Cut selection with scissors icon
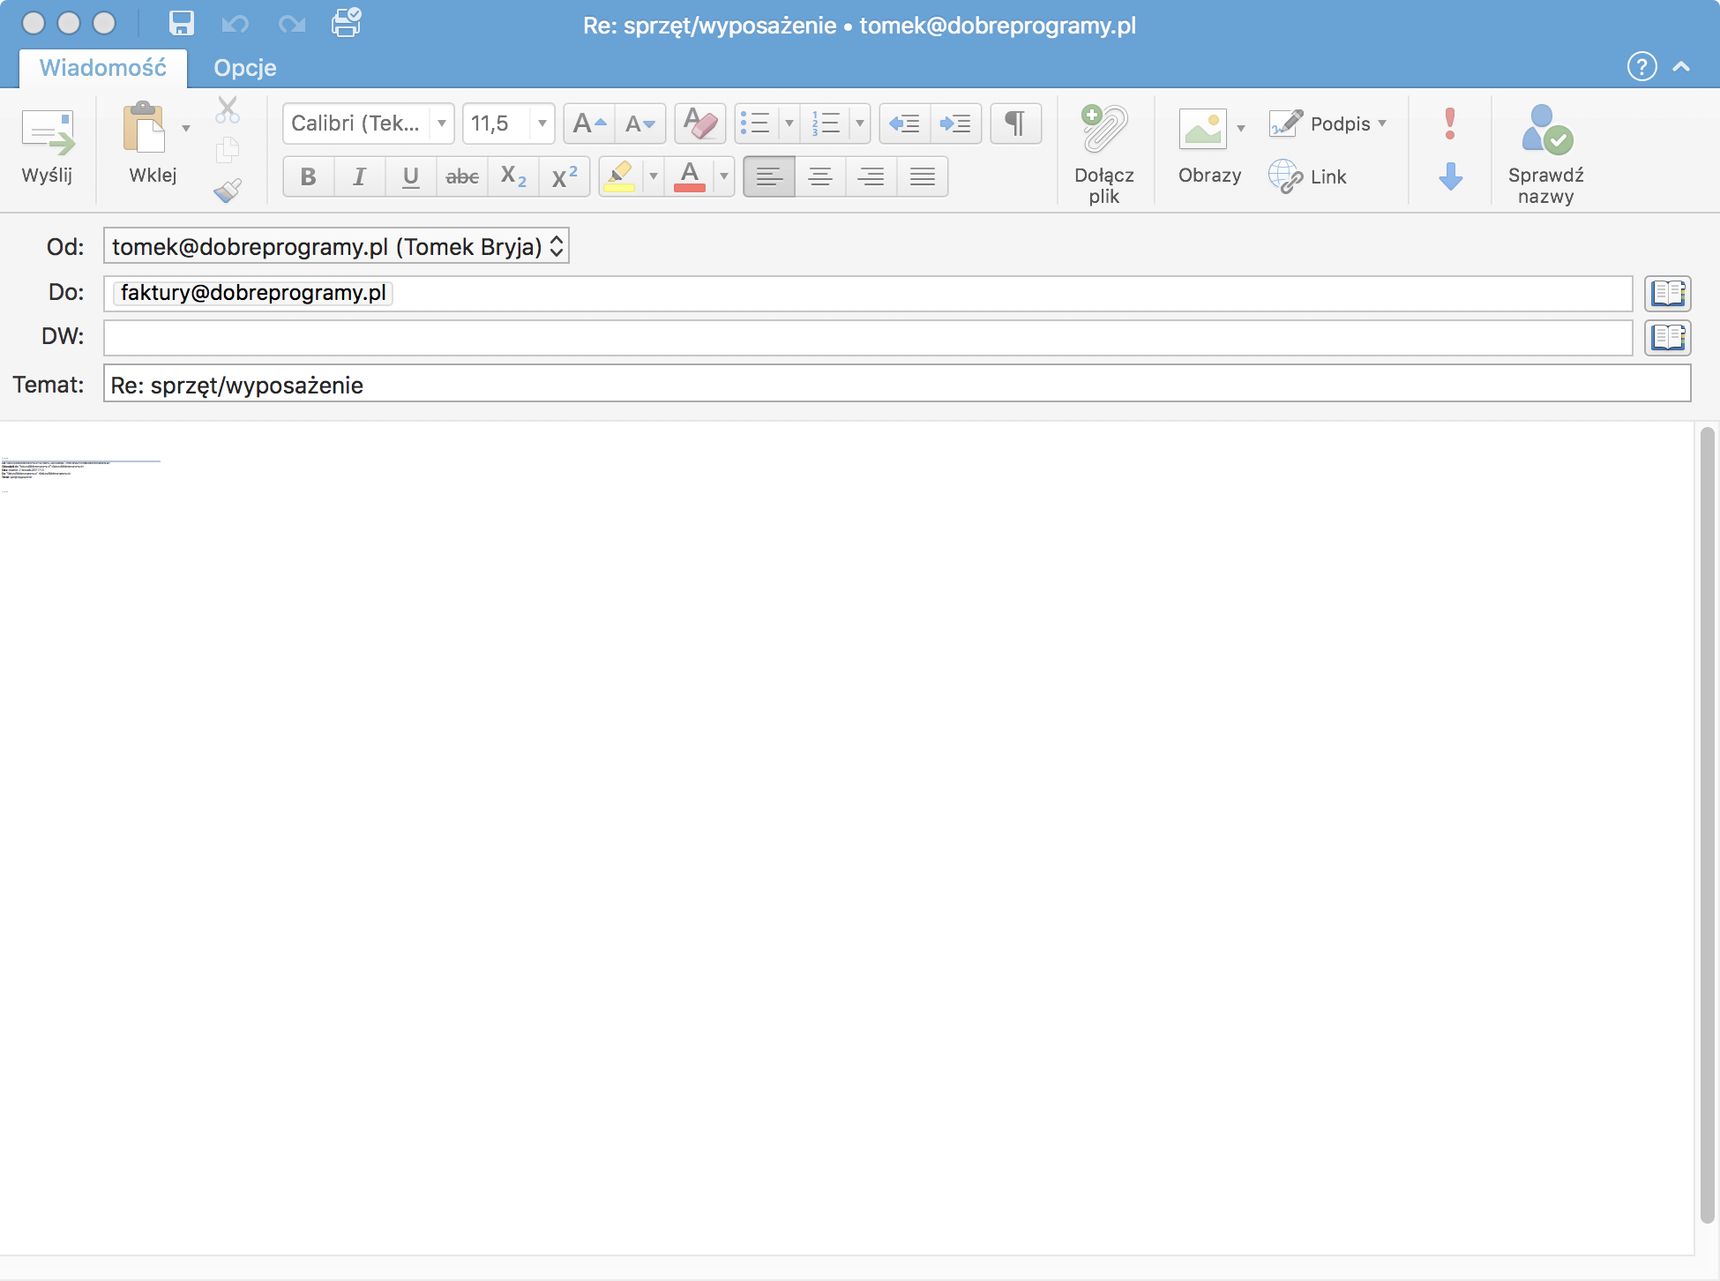 click(227, 110)
